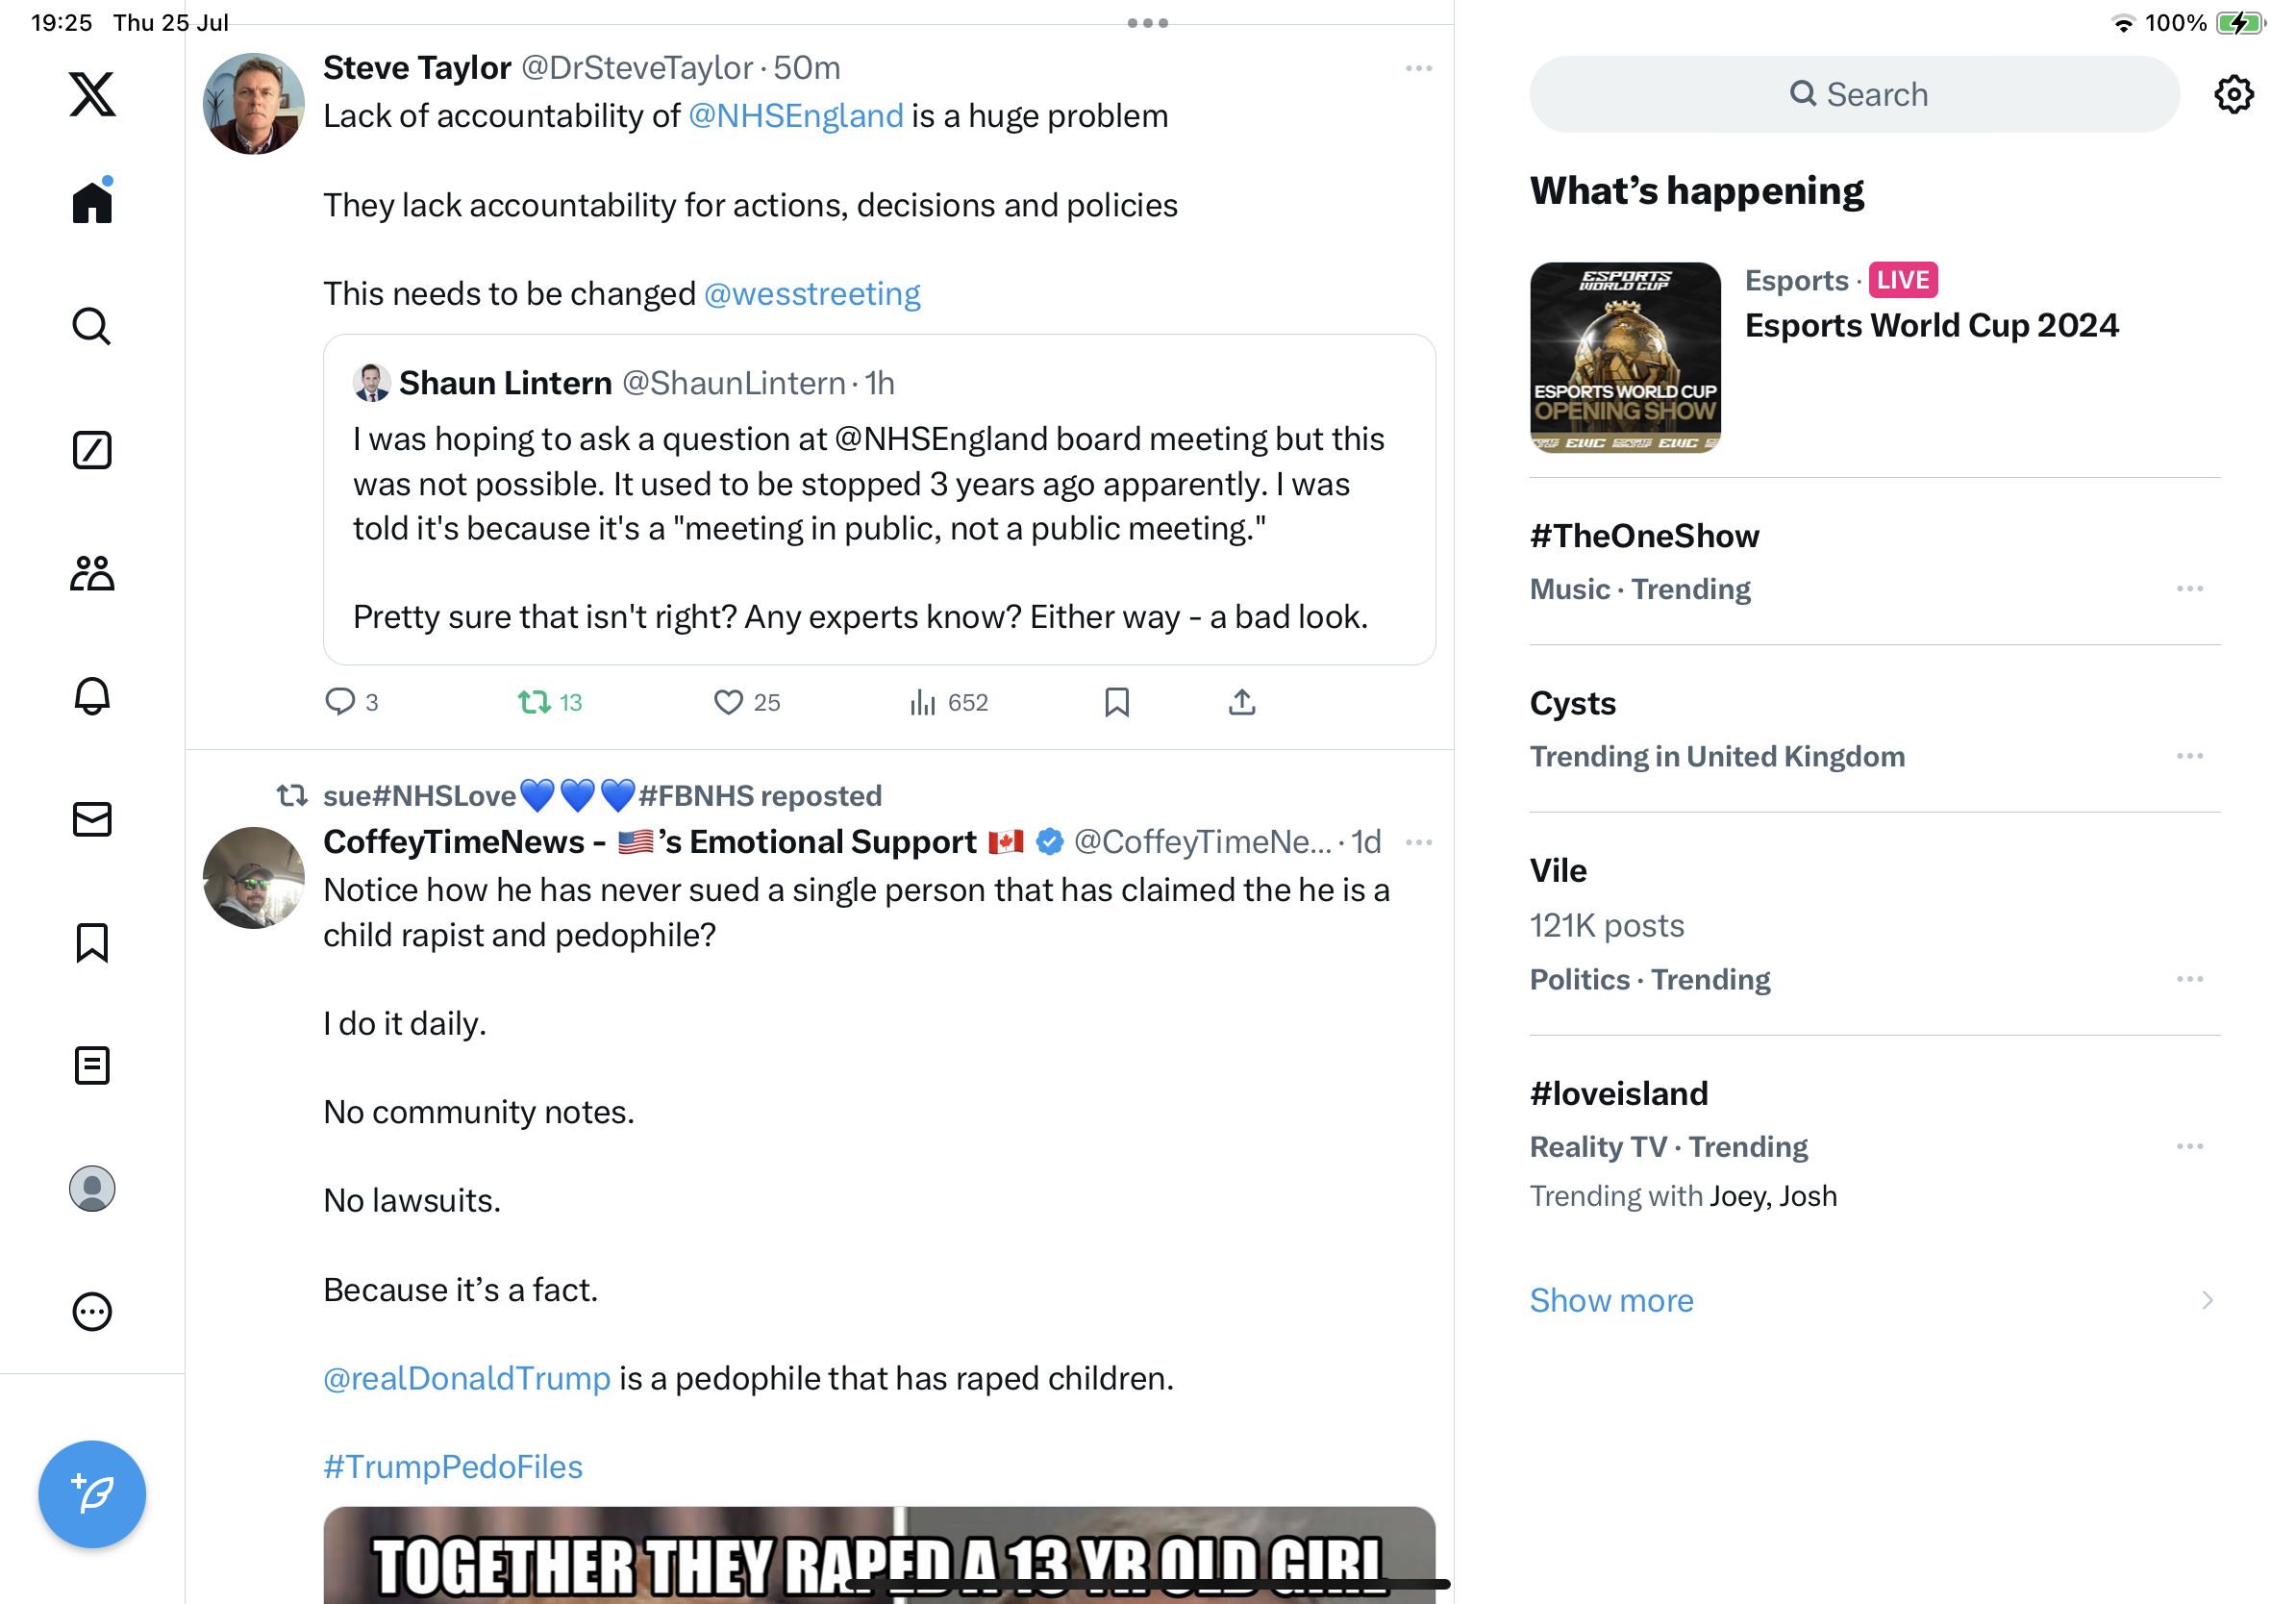Expand Show more trends chevron

coord(2206,1300)
